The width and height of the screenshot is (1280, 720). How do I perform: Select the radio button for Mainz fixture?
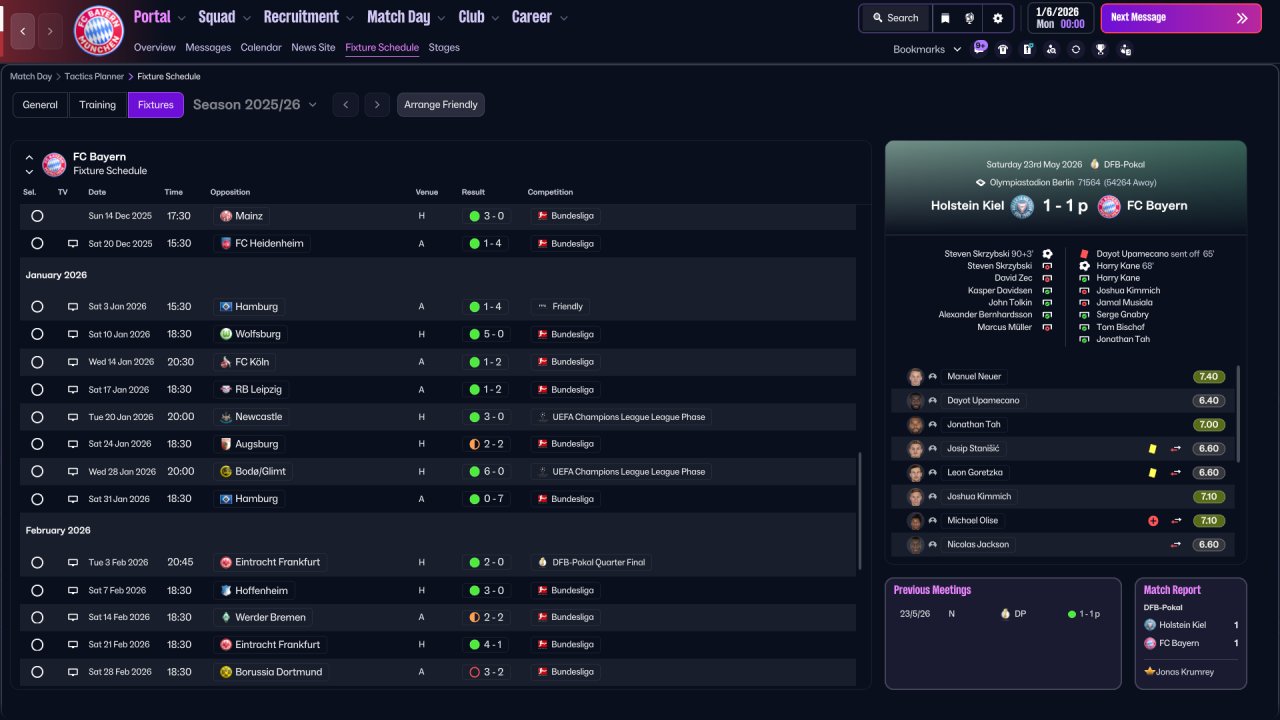coord(37,216)
